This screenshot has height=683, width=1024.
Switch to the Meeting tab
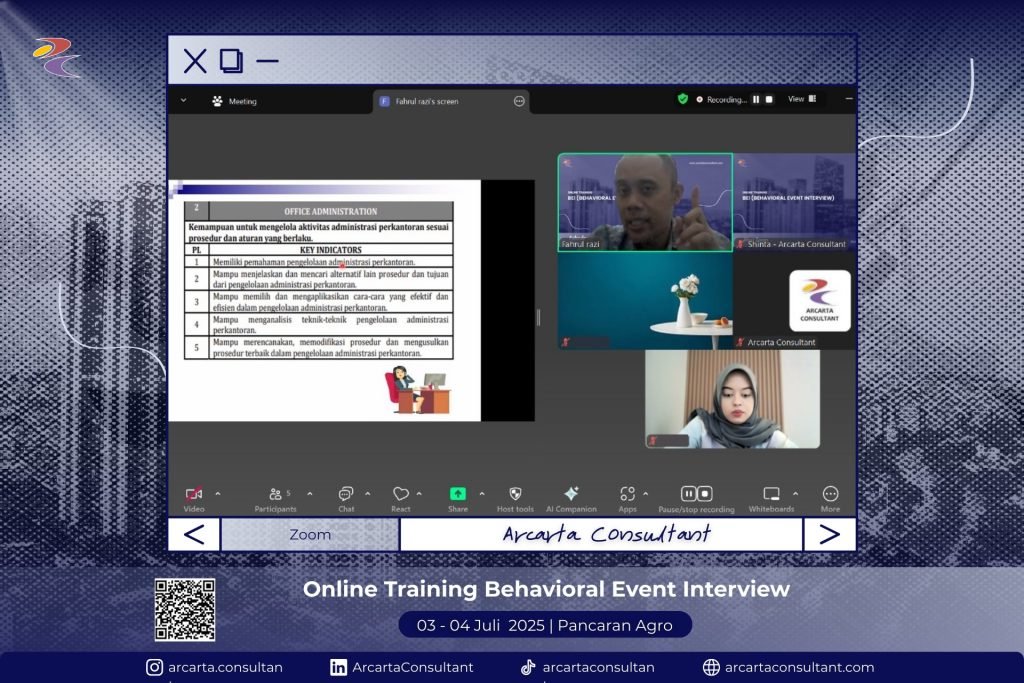[x=234, y=101]
